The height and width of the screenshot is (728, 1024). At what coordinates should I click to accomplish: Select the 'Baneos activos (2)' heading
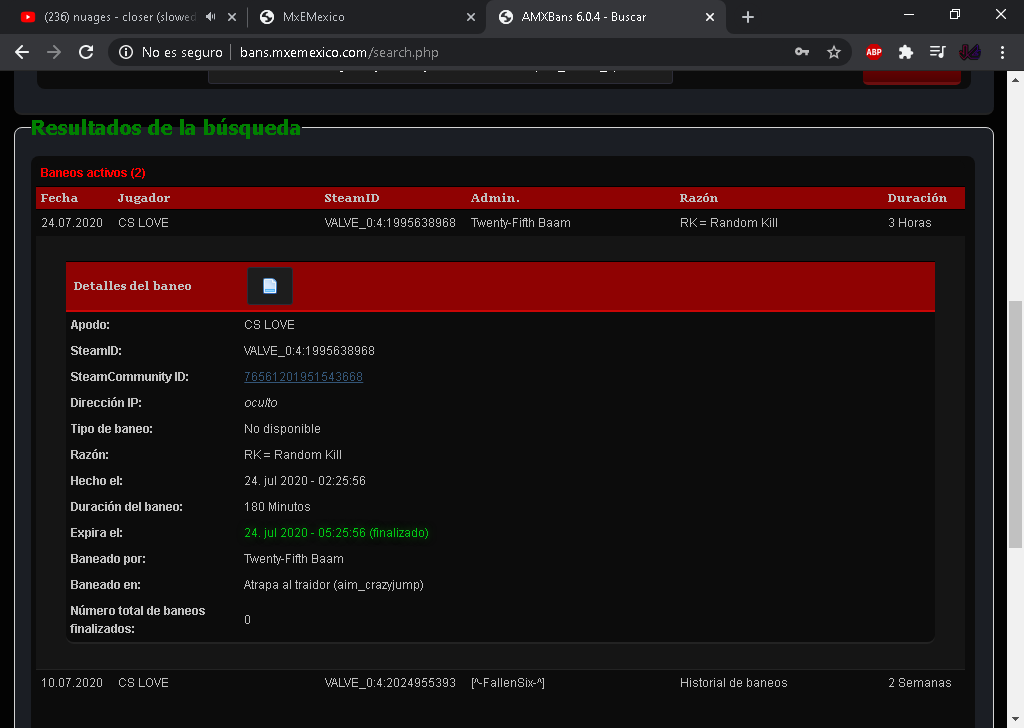93,173
